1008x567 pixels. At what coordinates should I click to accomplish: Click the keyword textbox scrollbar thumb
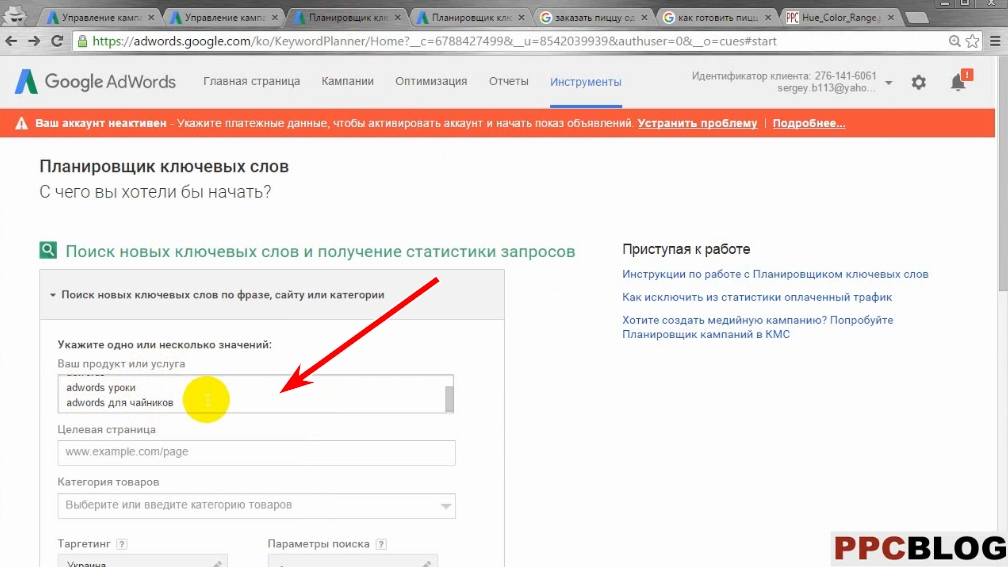(x=449, y=399)
